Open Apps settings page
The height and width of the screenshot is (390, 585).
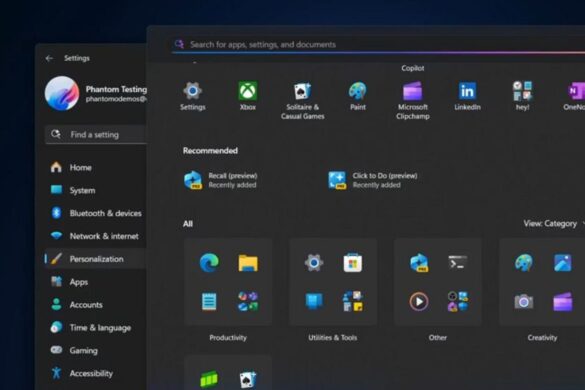pos(95,282)
